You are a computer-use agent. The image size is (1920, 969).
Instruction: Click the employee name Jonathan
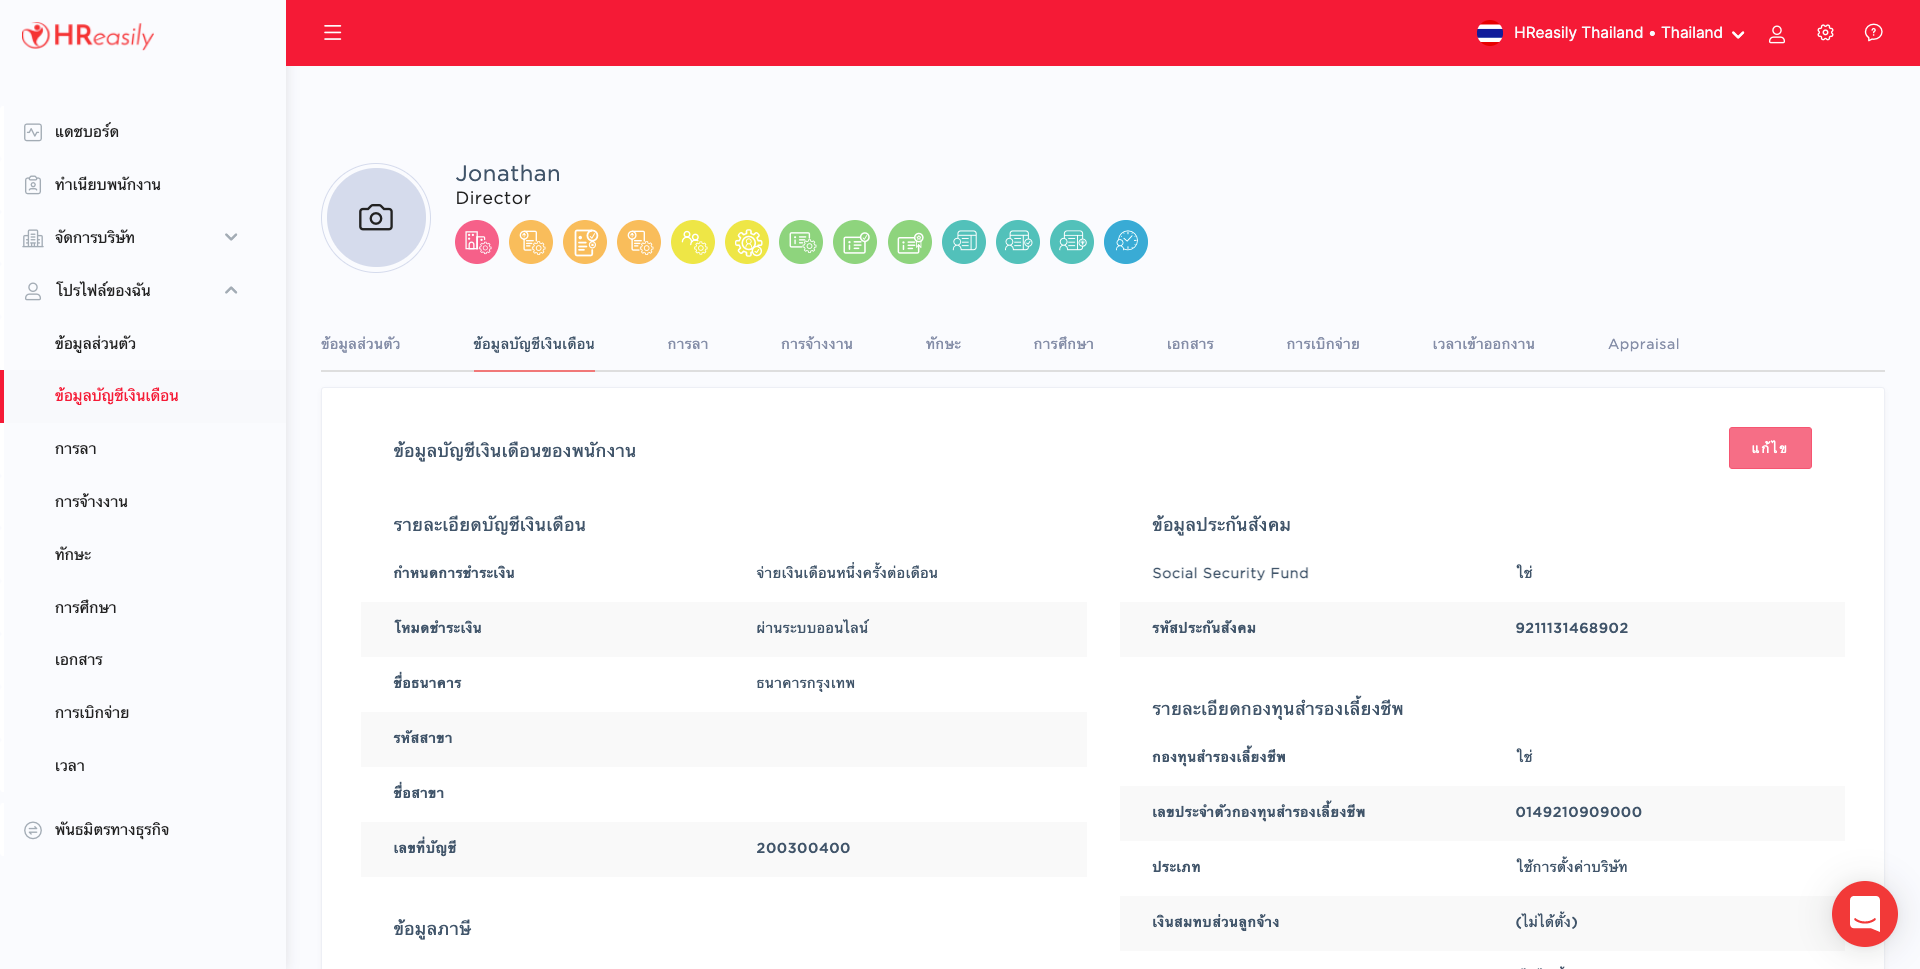point(508,174)
